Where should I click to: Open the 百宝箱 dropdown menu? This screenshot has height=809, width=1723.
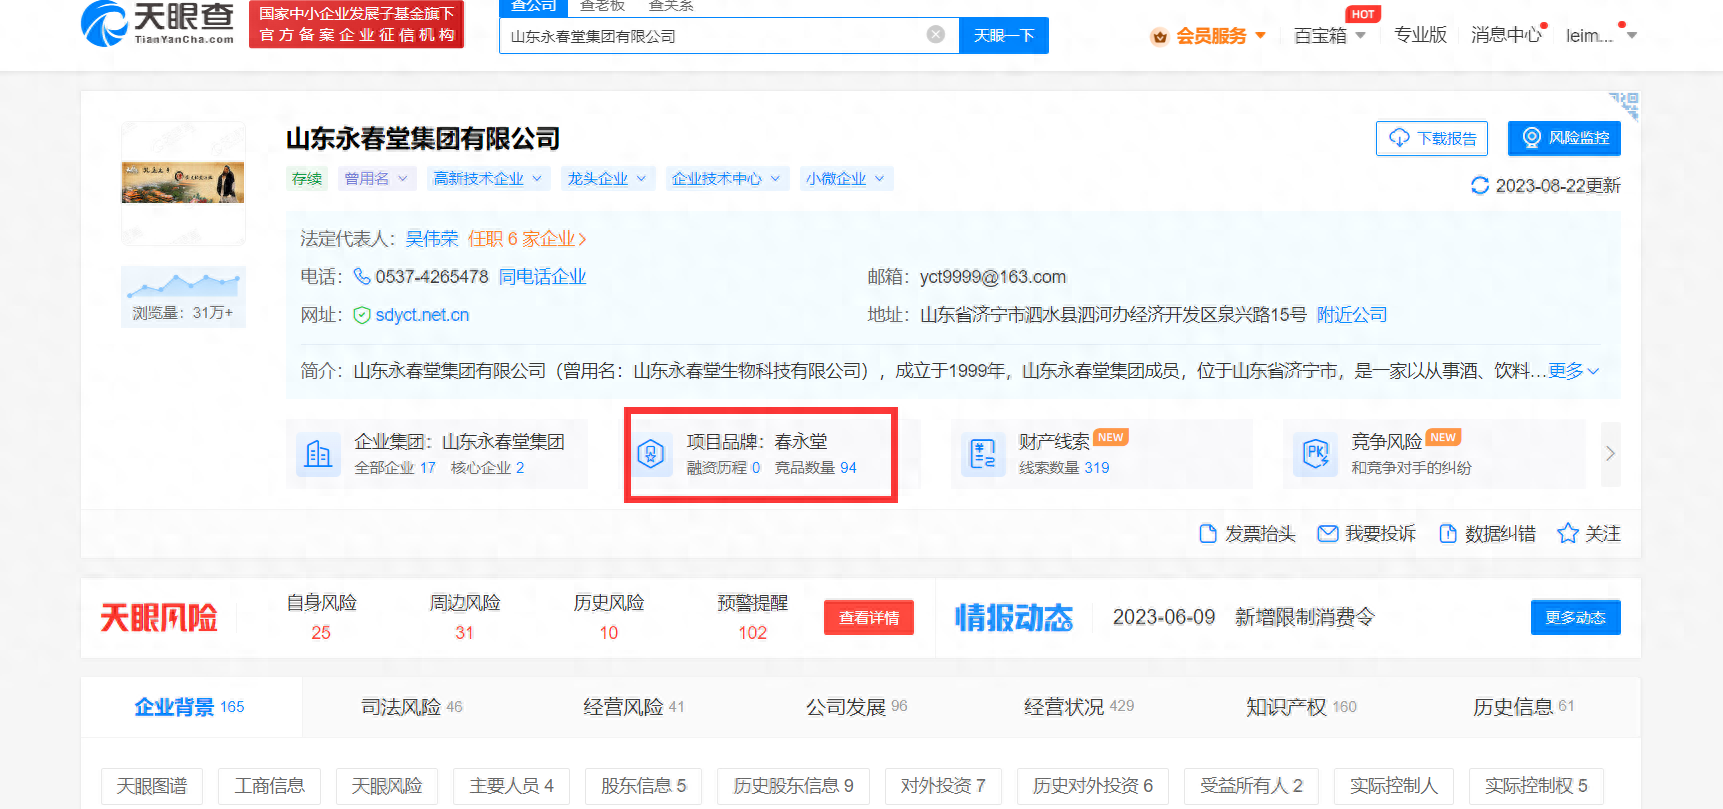click(1329, 36)
